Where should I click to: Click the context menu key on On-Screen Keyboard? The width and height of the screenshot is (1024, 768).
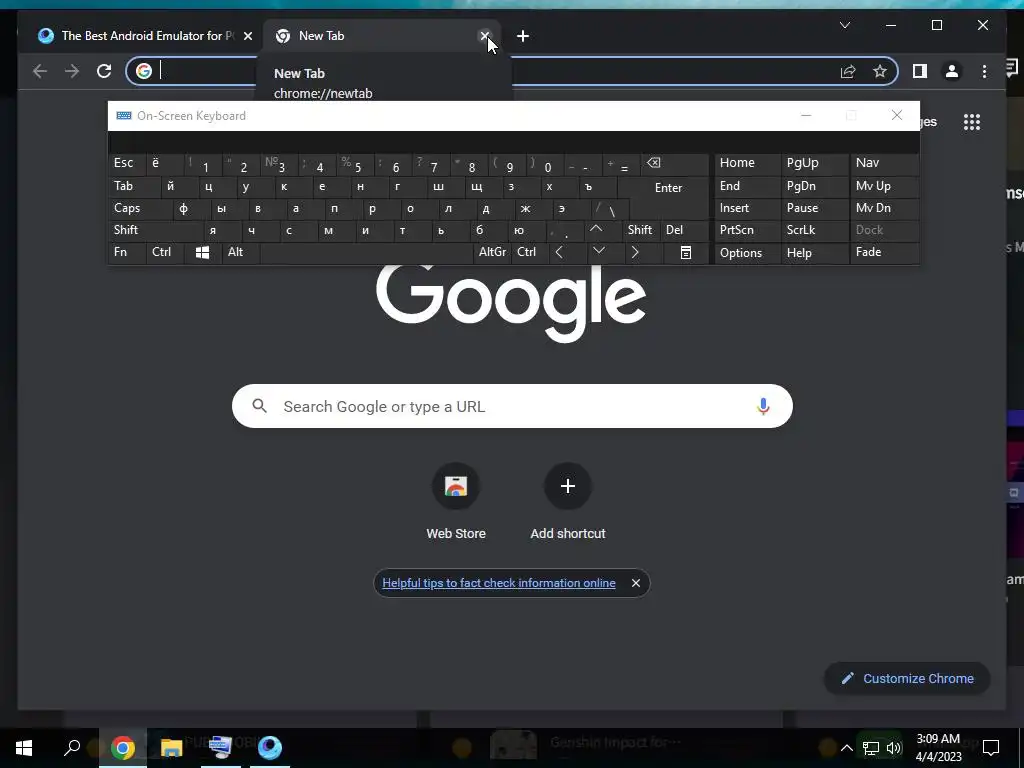point(686,253)
